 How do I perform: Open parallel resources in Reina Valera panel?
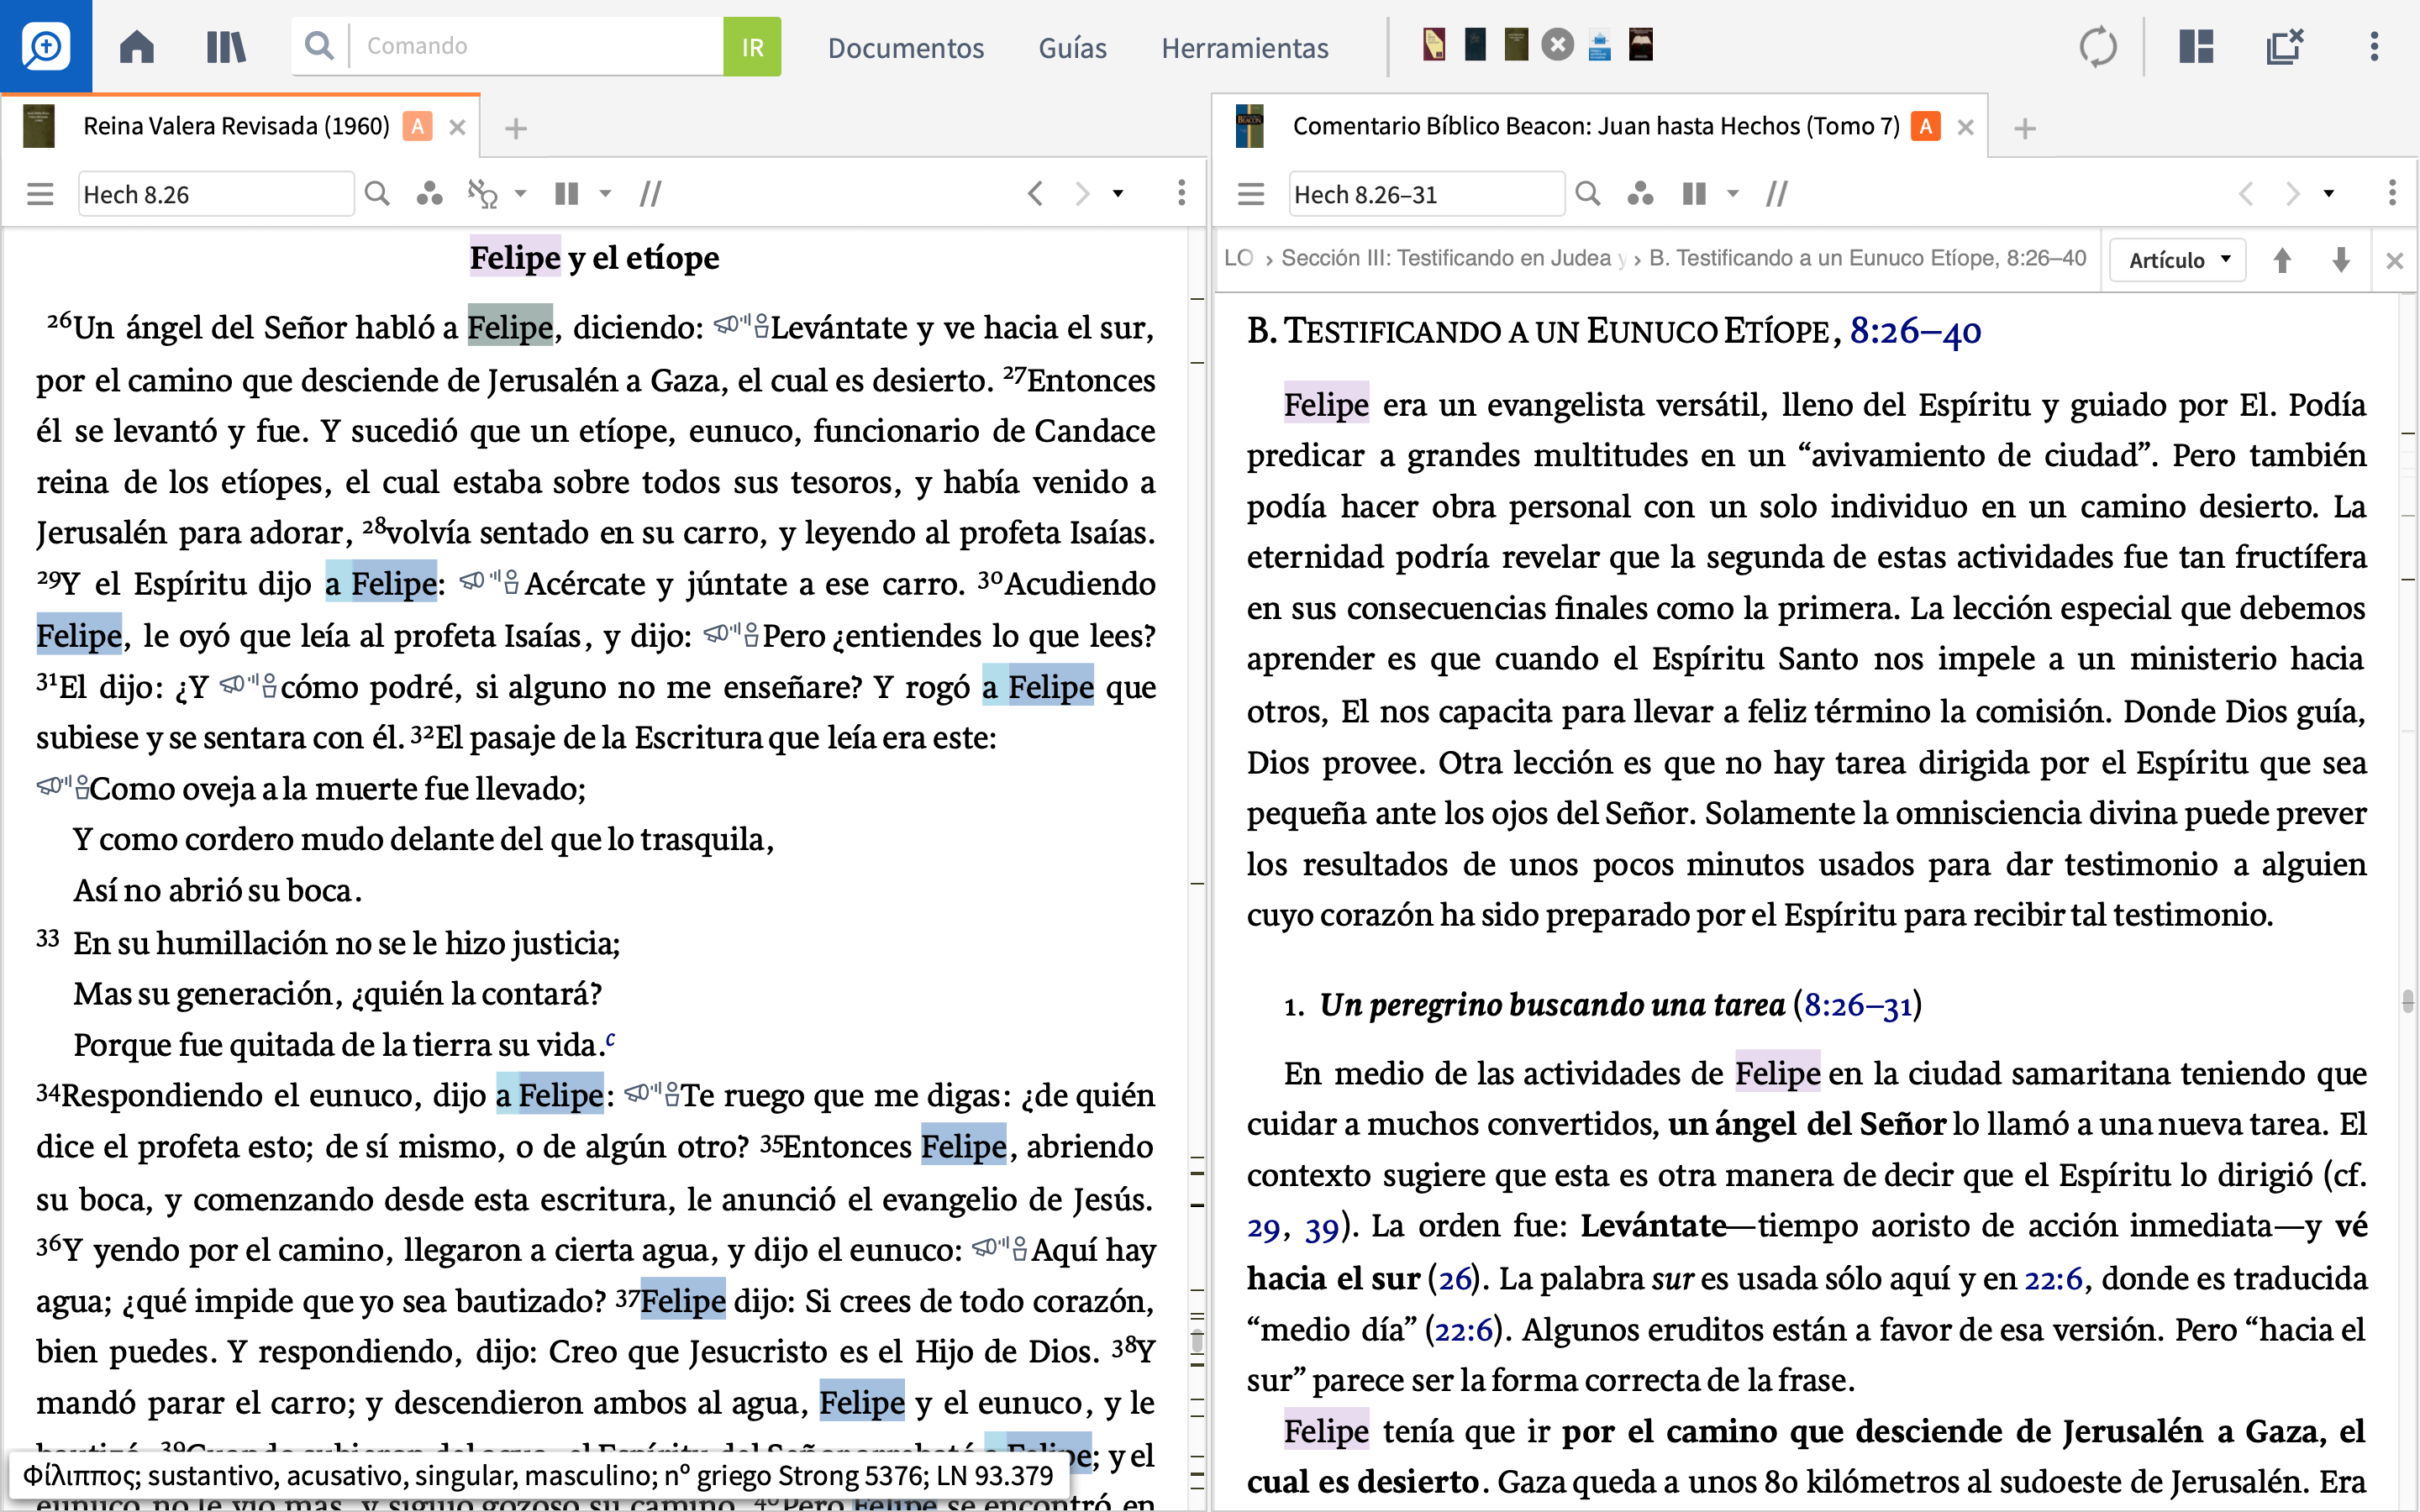(x=650, y=193)
